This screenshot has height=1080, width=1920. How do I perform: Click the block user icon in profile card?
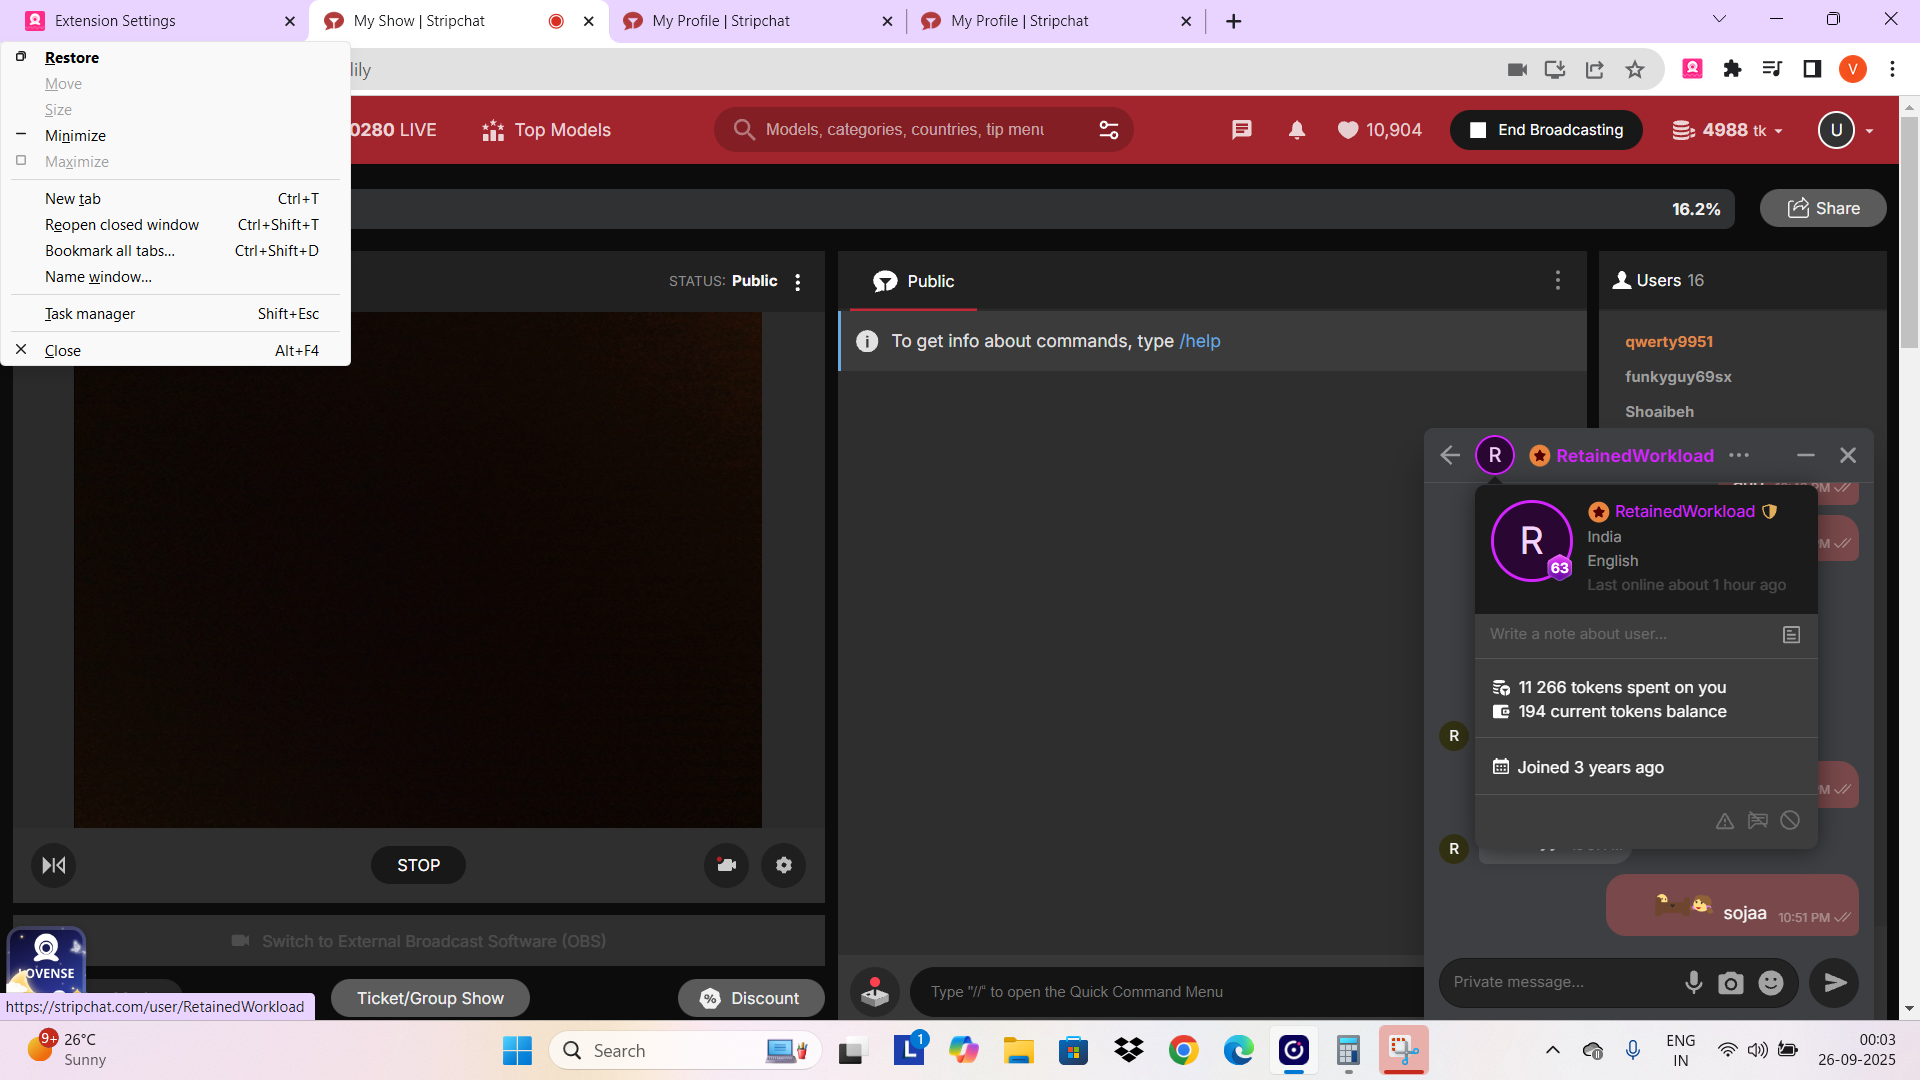click(1790, 821)
